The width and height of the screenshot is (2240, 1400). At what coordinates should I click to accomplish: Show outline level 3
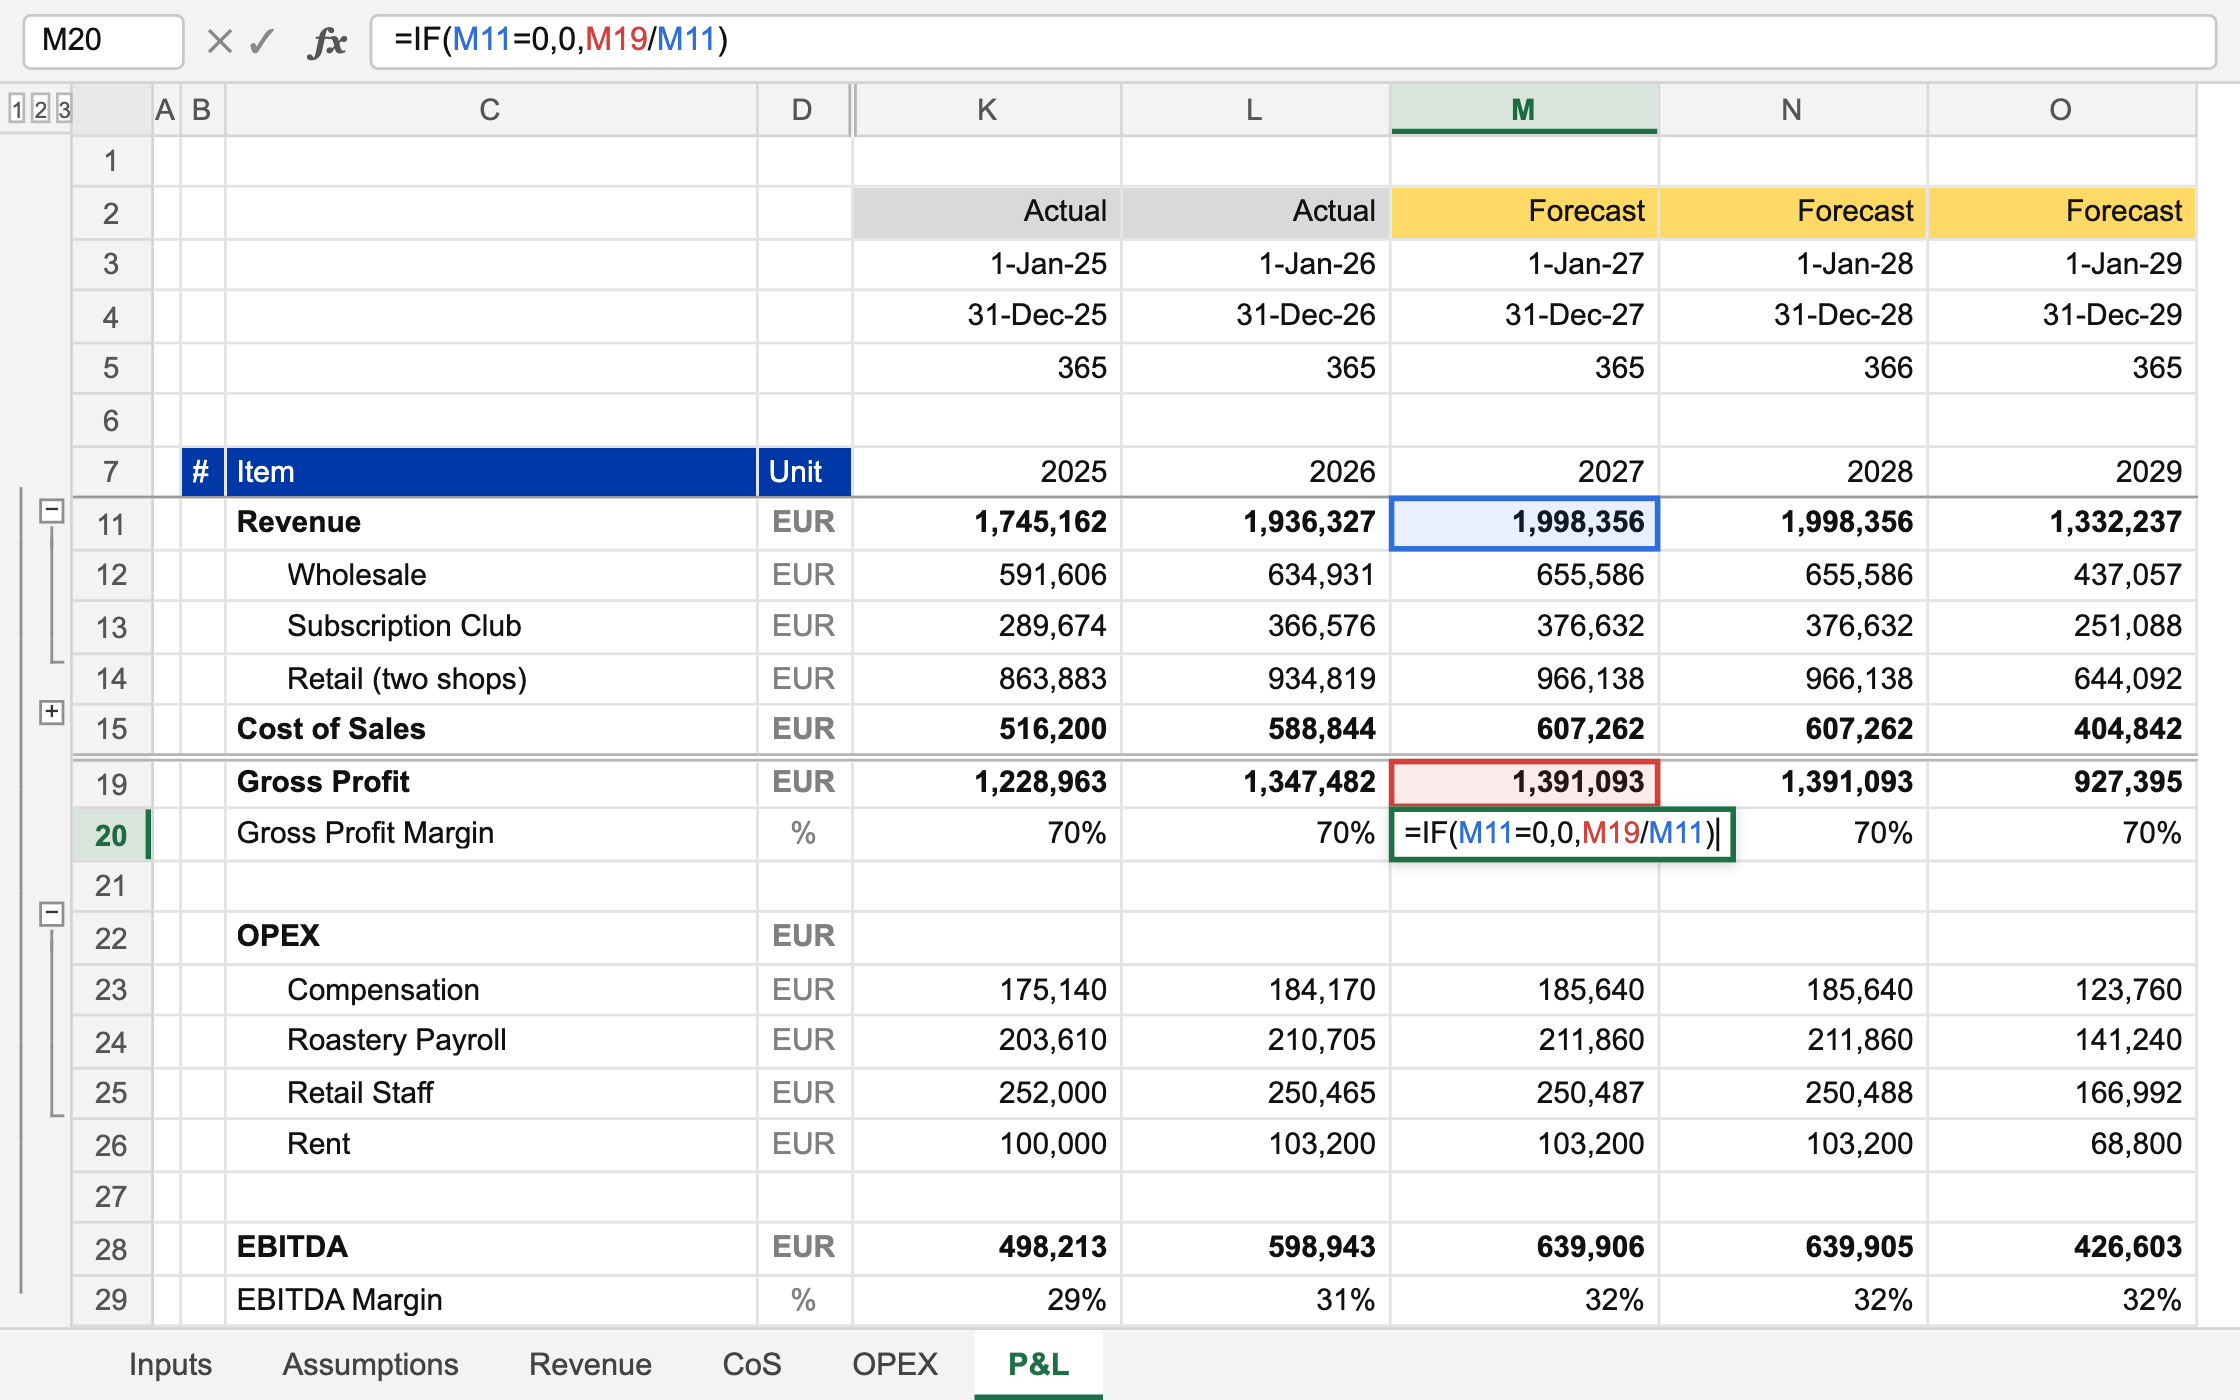click(64, 108)
